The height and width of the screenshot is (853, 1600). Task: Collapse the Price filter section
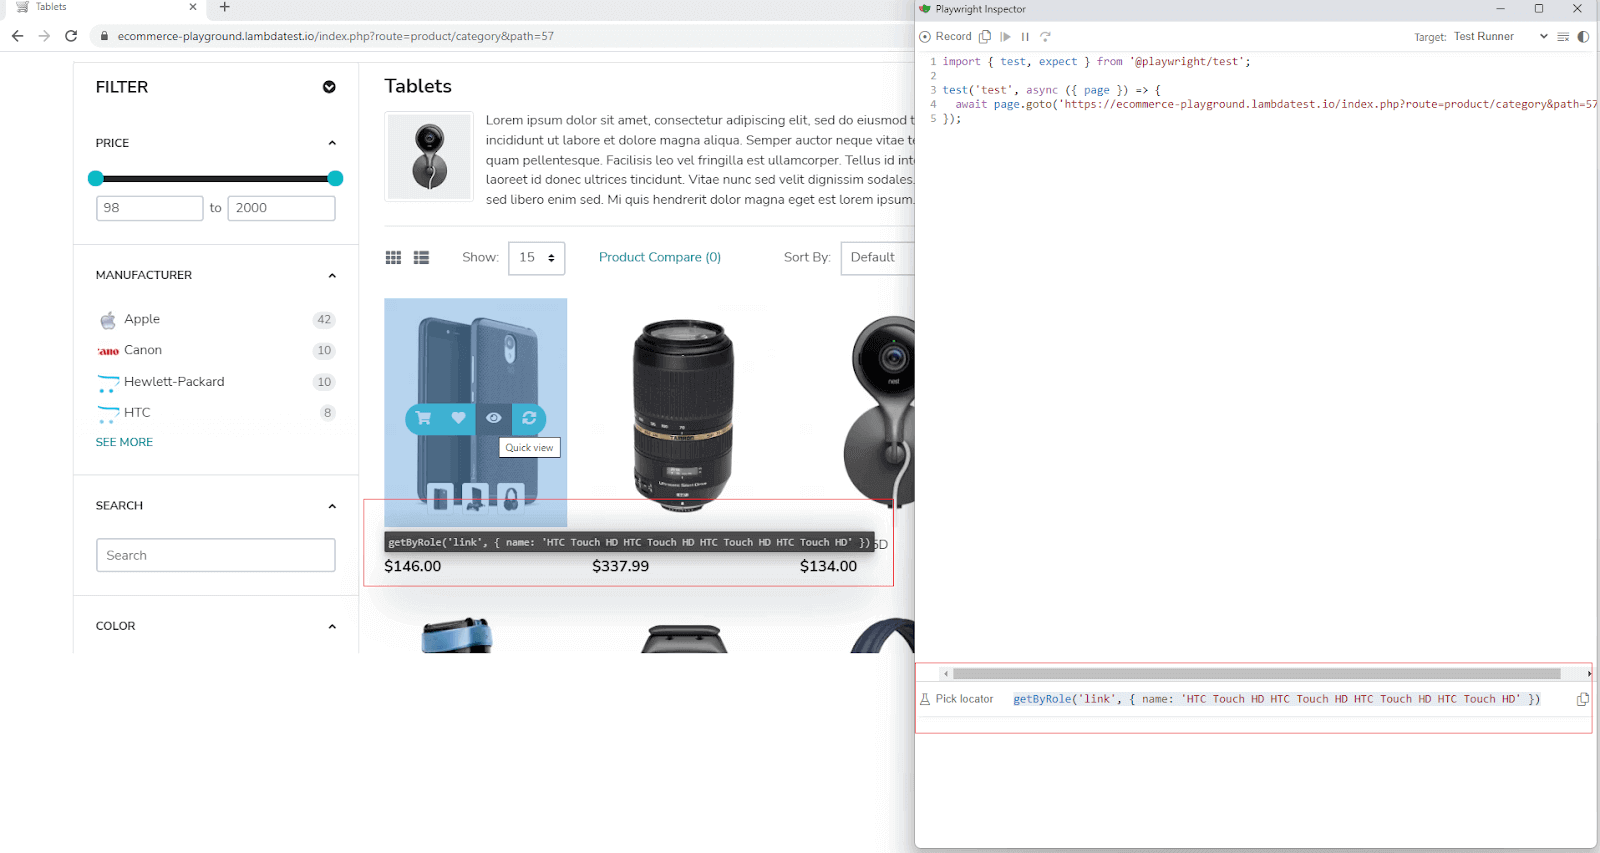(x=332, y=143)
